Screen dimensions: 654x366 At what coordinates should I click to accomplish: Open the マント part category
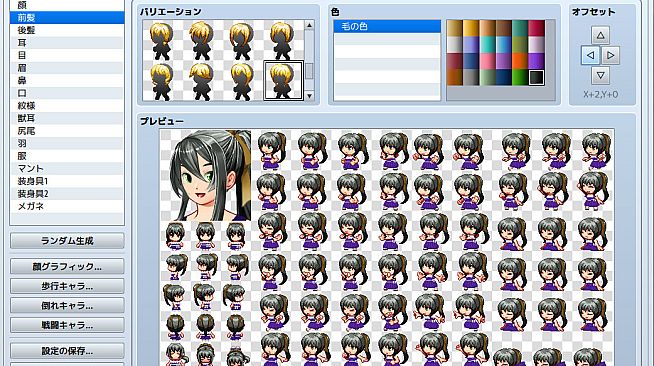pos(67,168)
